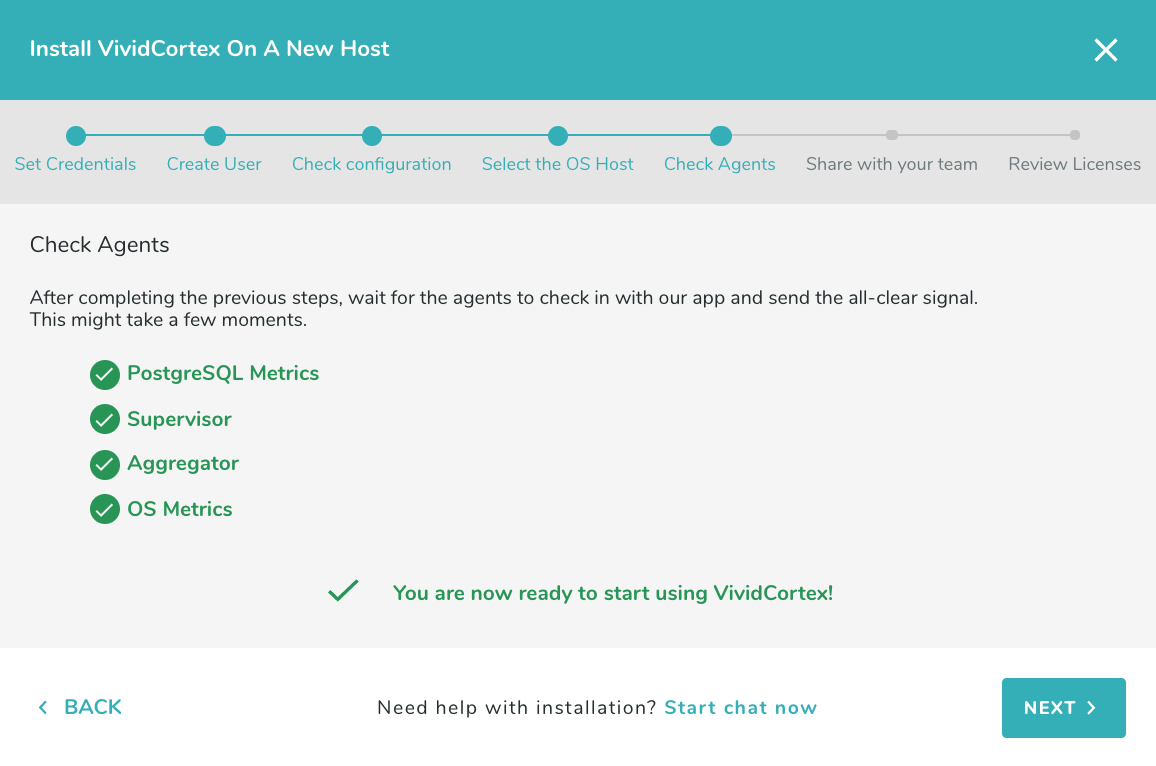This screenshot has height=766, width=1156.
Task: Click the Aggregator agent check icon
Action: pyautogui.click(x=105, y=464)
